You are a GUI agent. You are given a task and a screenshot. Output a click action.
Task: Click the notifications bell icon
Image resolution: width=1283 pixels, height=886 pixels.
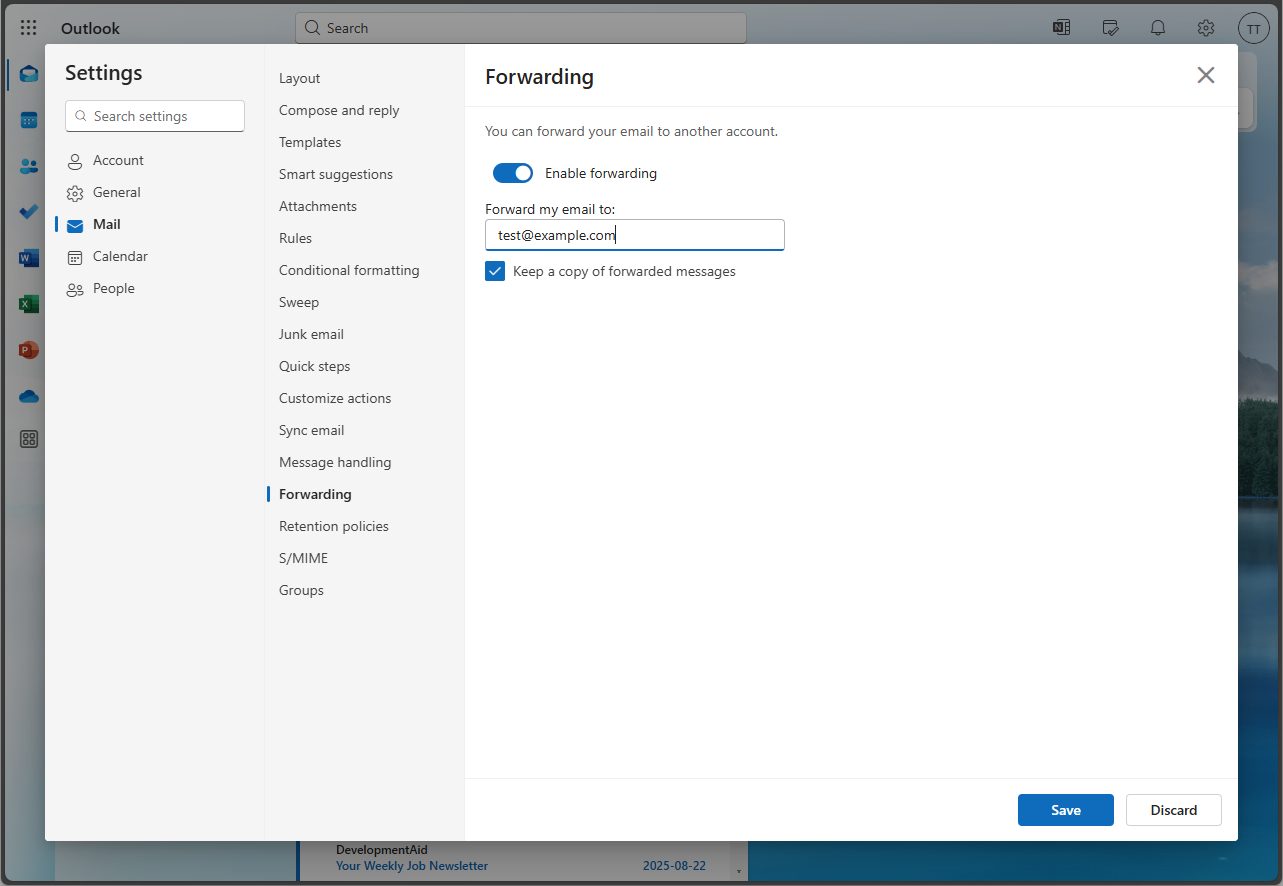point(1158,28)
